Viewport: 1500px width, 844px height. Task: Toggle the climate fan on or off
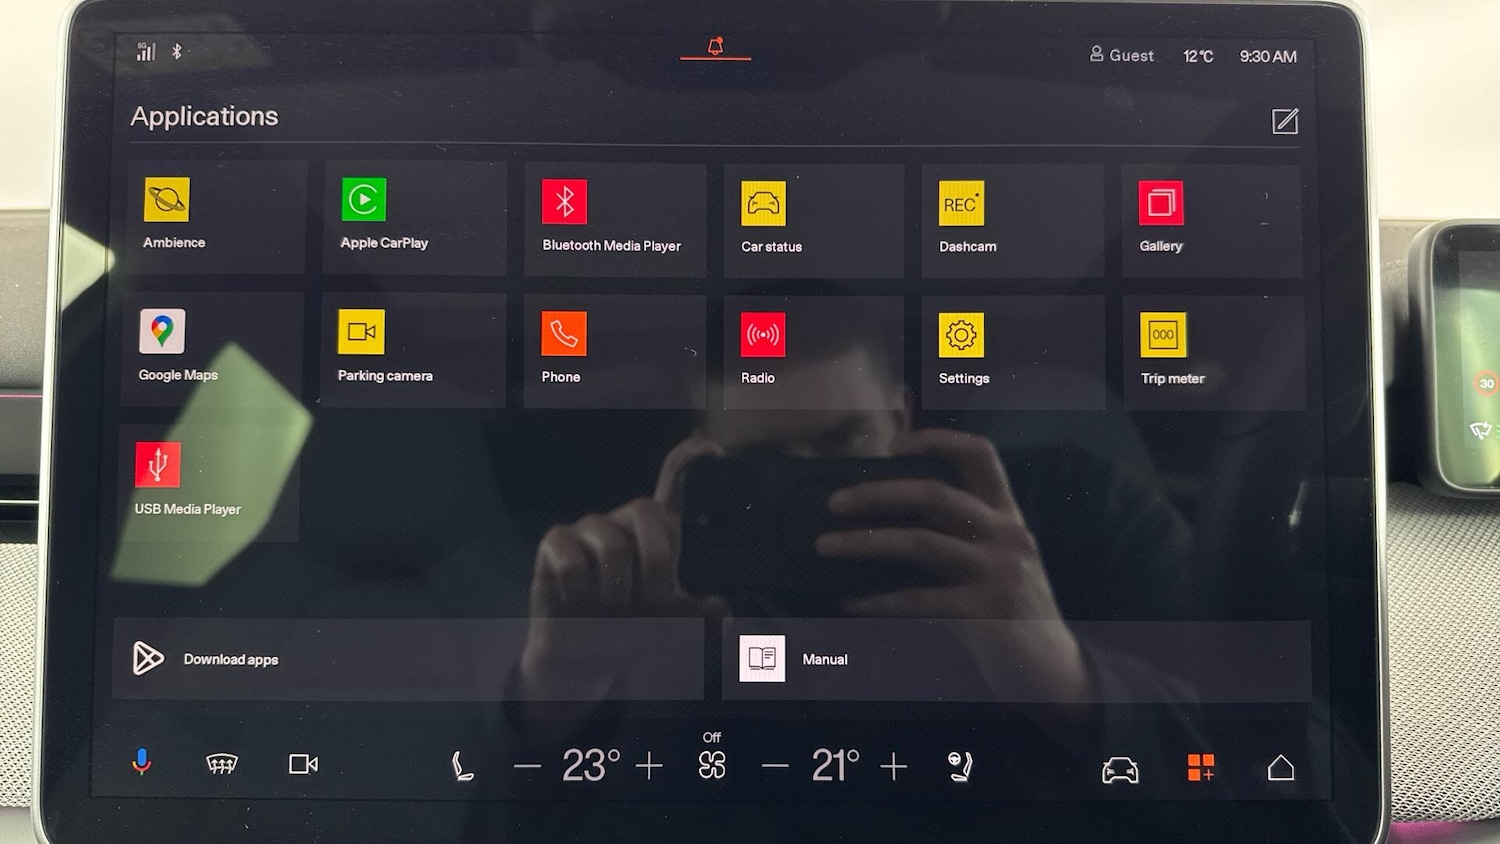[x=712, y=765]
